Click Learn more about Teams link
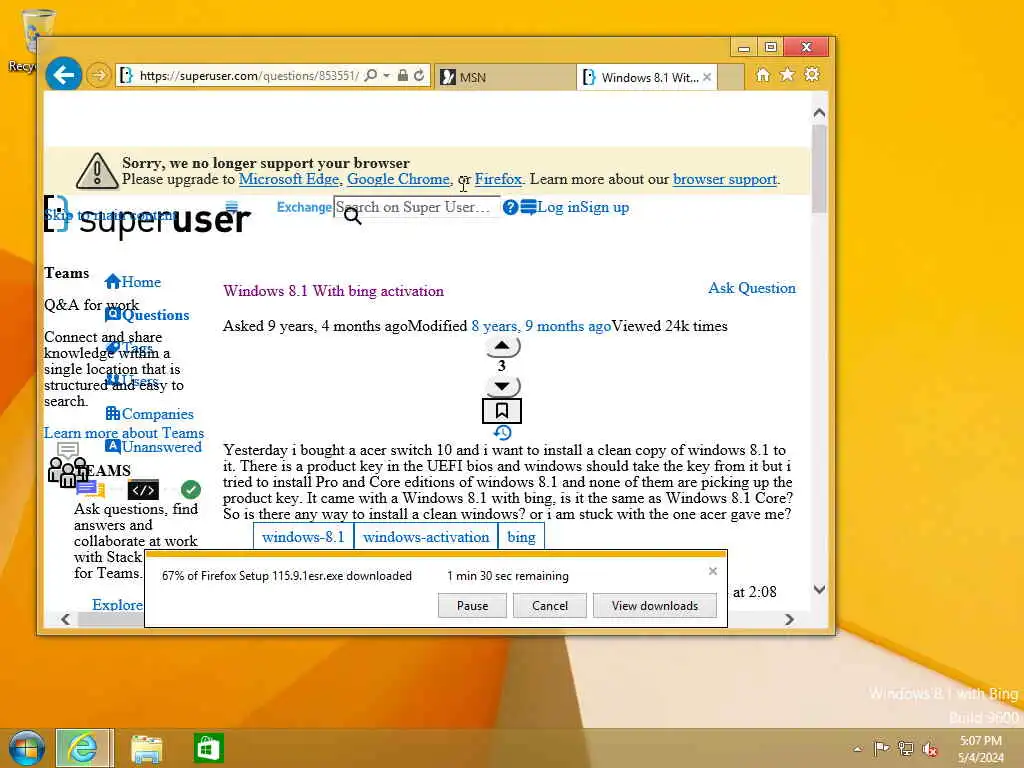Screen dimensions: 1024x768 click(x=124, y=432)
